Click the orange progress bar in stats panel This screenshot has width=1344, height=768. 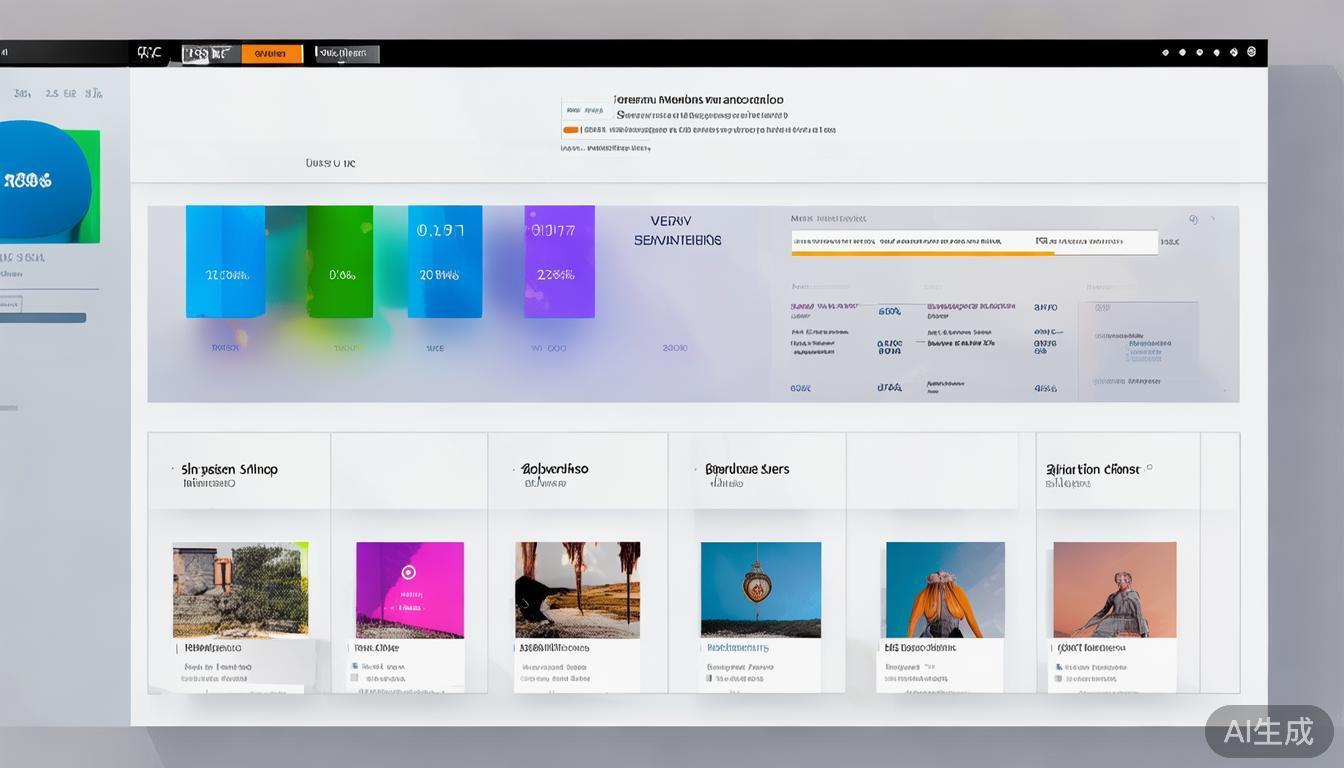[922, 253]
